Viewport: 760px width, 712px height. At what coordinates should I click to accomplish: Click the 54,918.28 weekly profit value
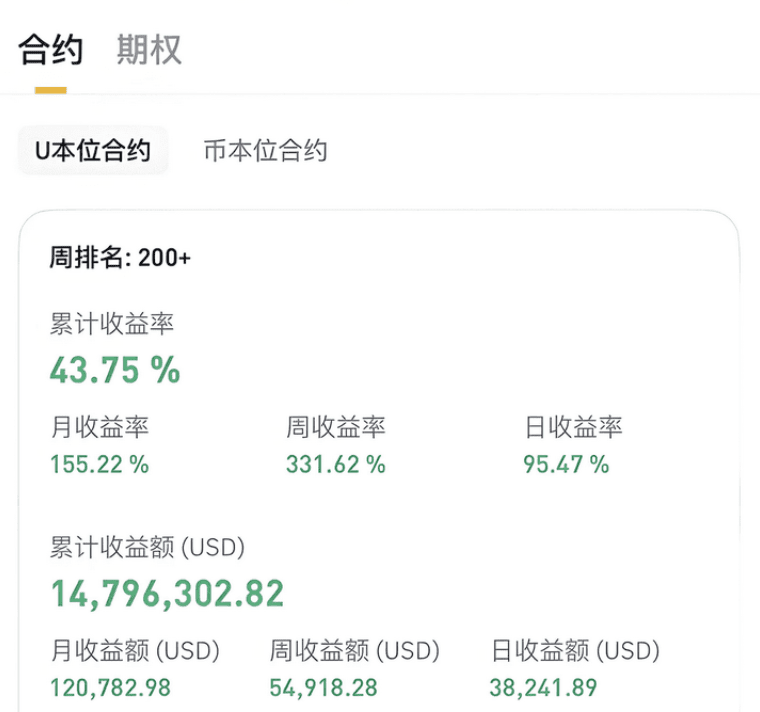(323, 688)
